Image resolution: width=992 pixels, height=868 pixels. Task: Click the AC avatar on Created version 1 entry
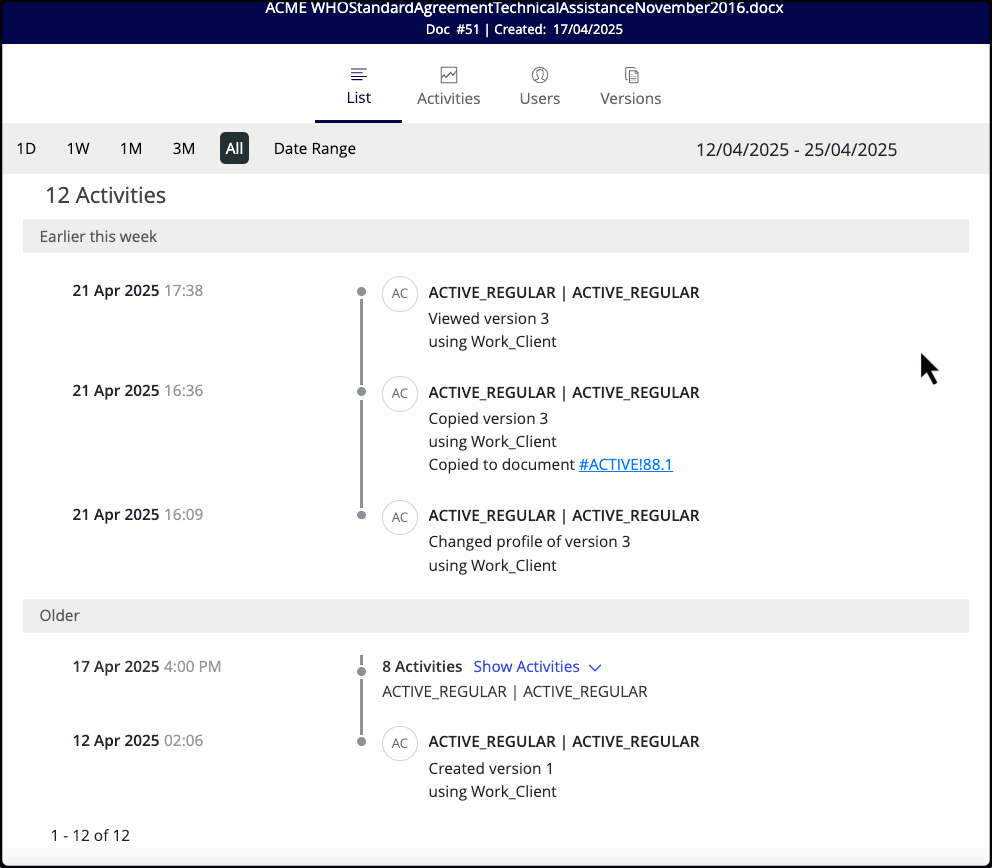(x=400, y=743)
